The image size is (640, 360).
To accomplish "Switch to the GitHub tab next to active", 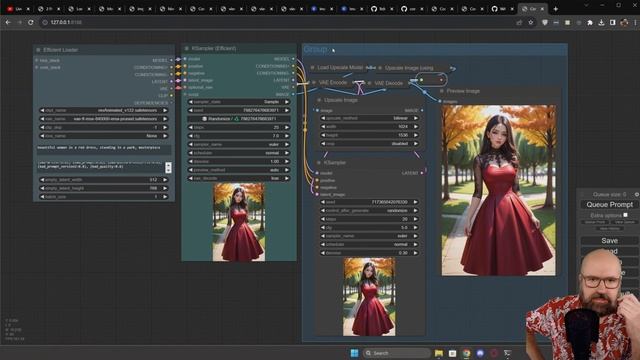I will click(503, 9).
